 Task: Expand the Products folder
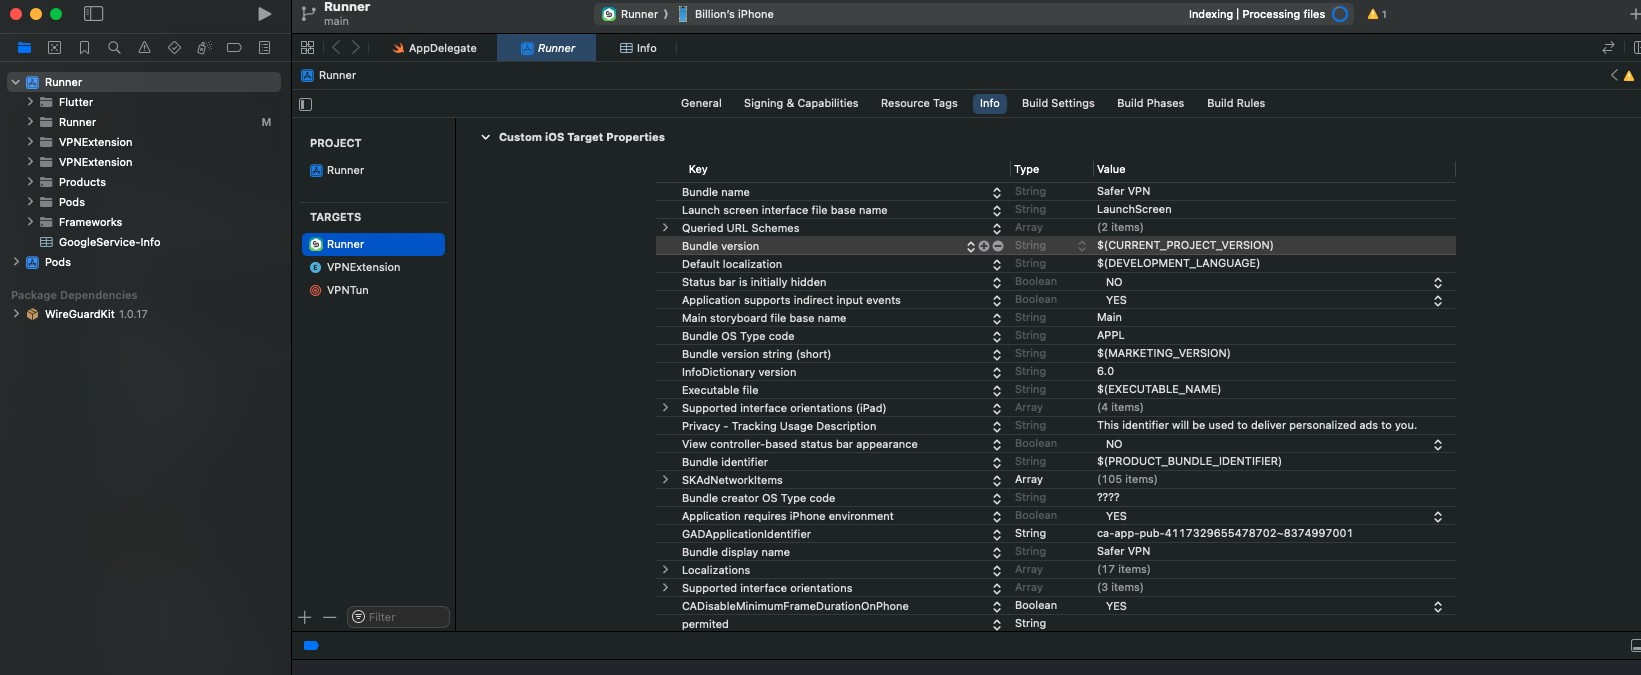click(x=30, y=182)
